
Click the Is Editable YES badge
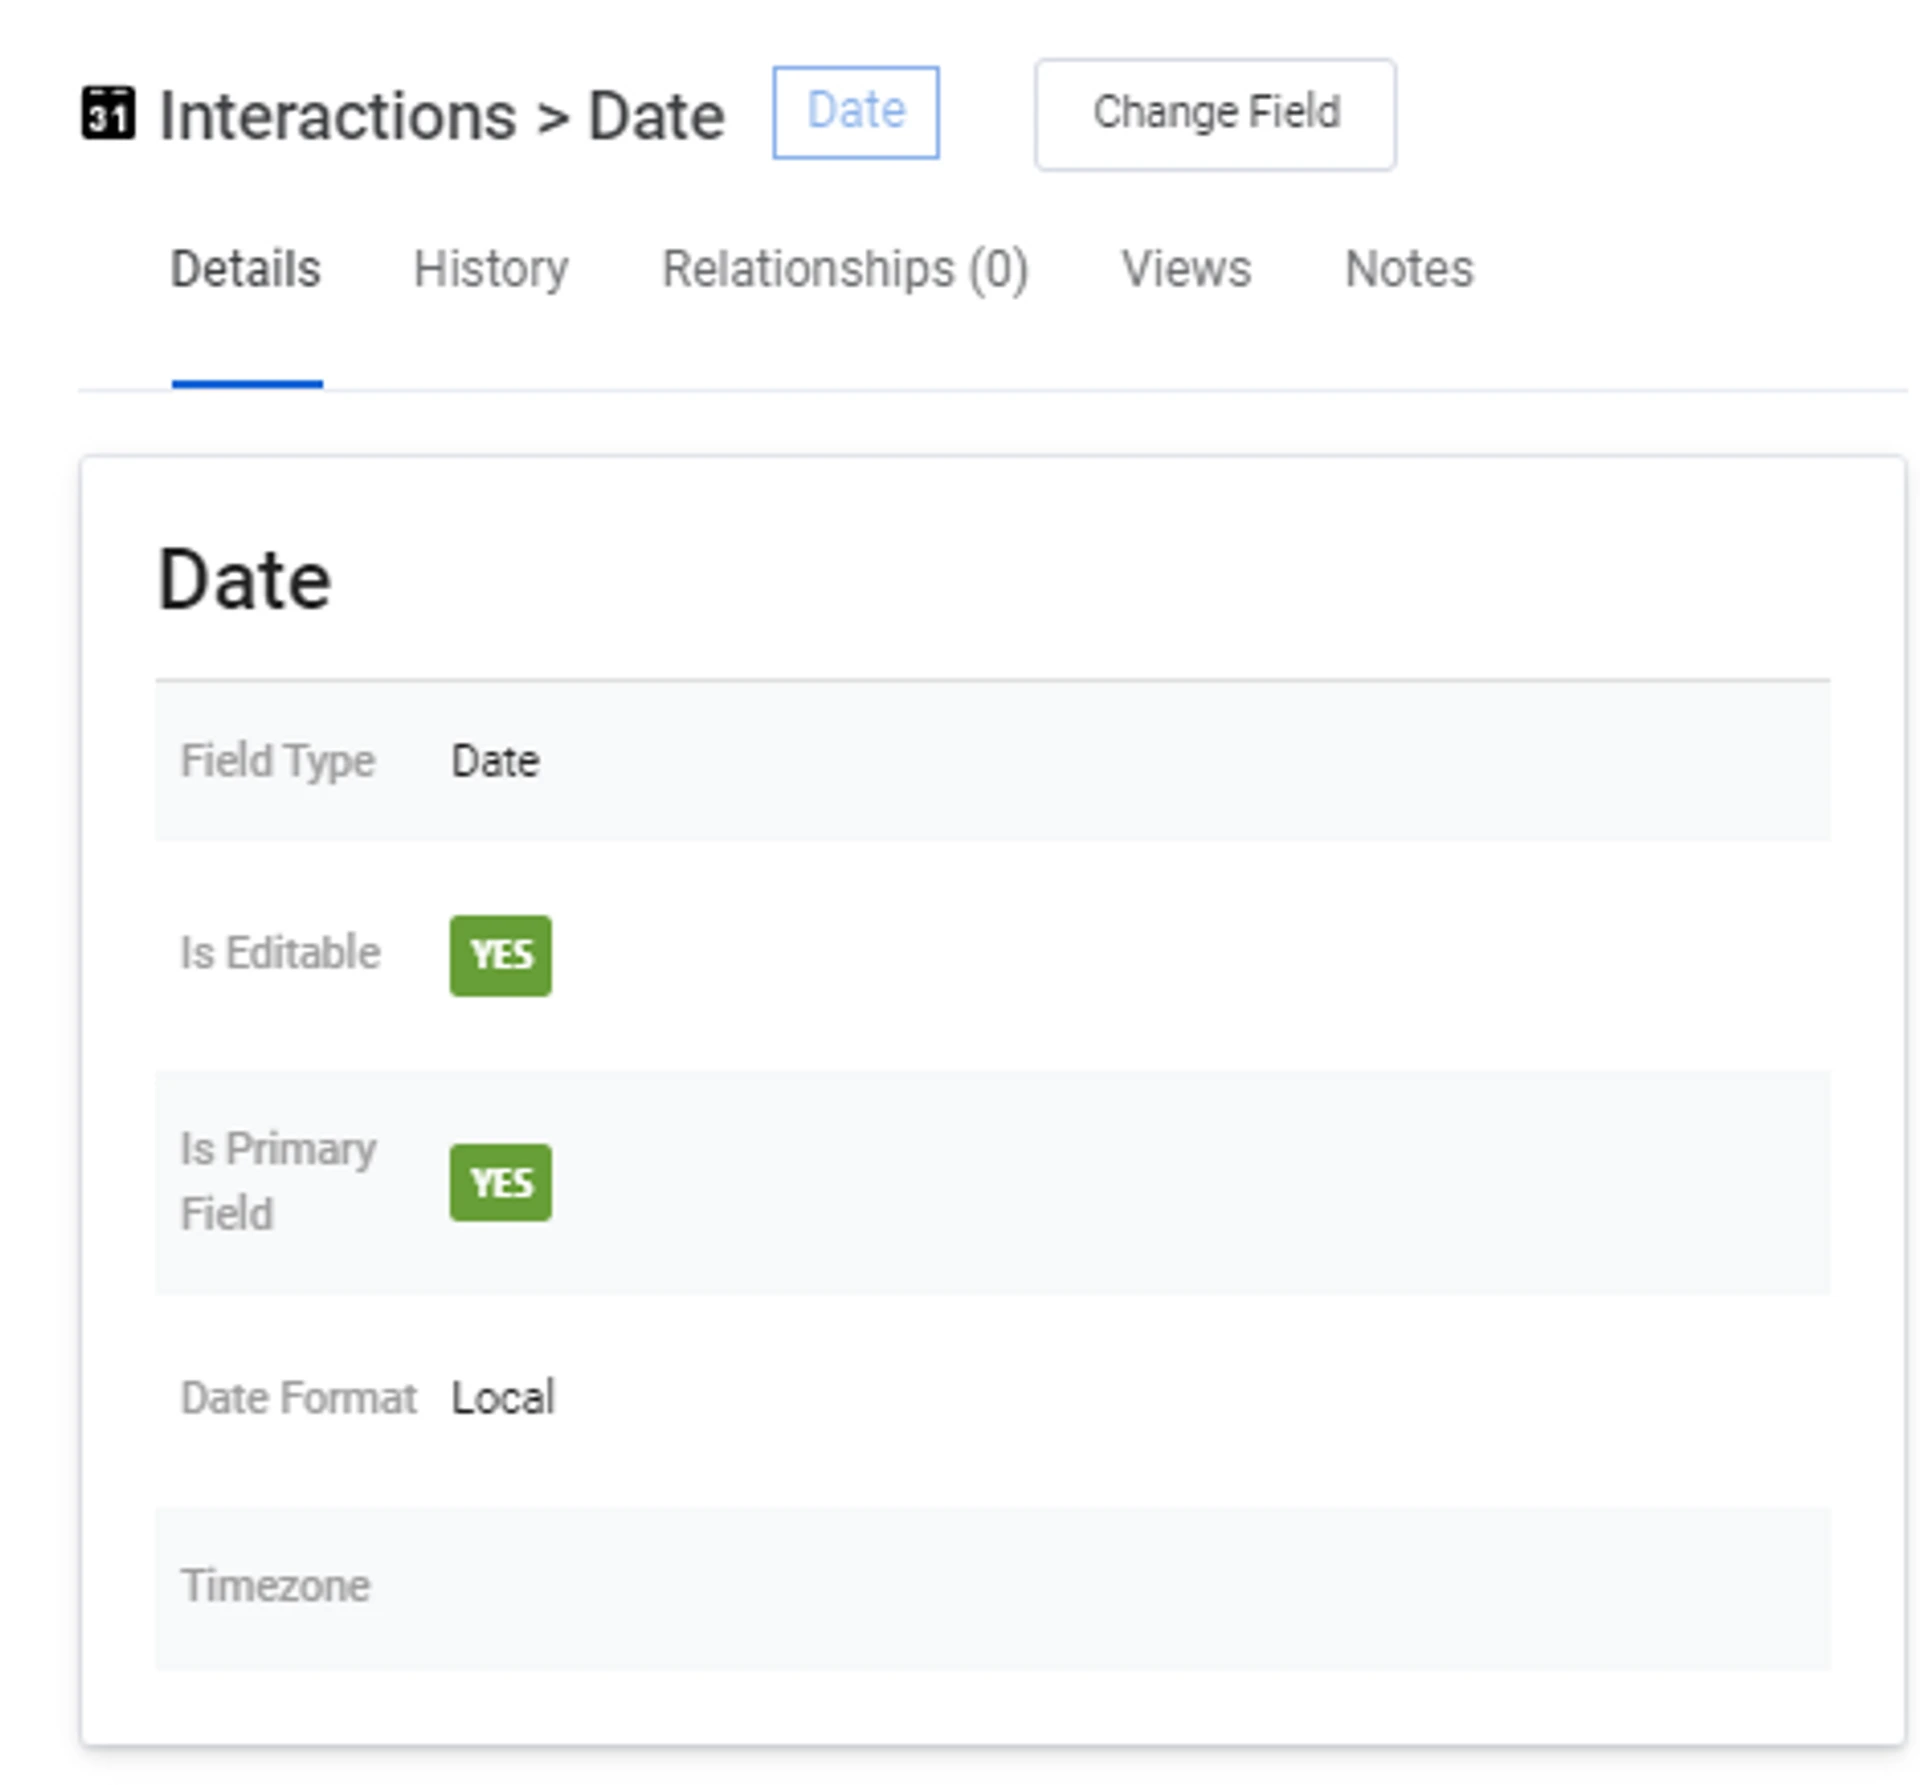pos(500,955)
